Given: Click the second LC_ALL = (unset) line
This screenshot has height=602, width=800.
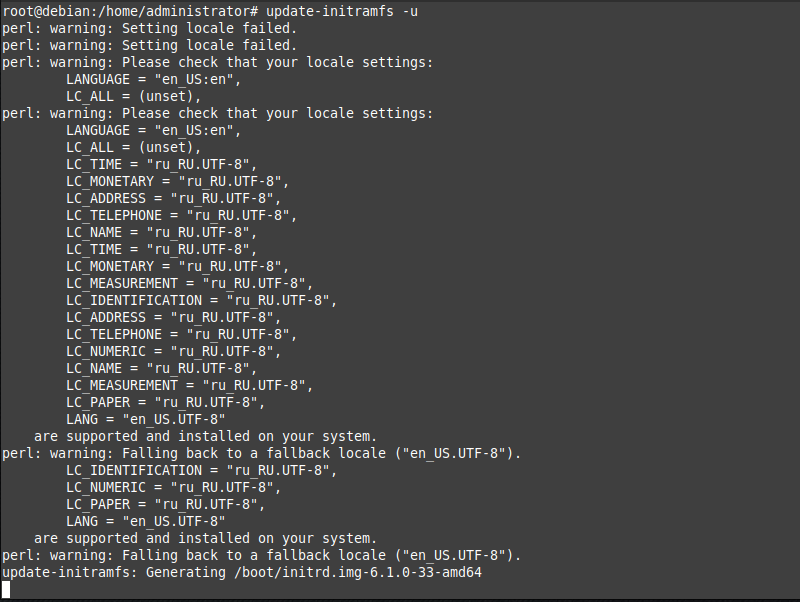Looking at the screenshot, I should [133, 147].
